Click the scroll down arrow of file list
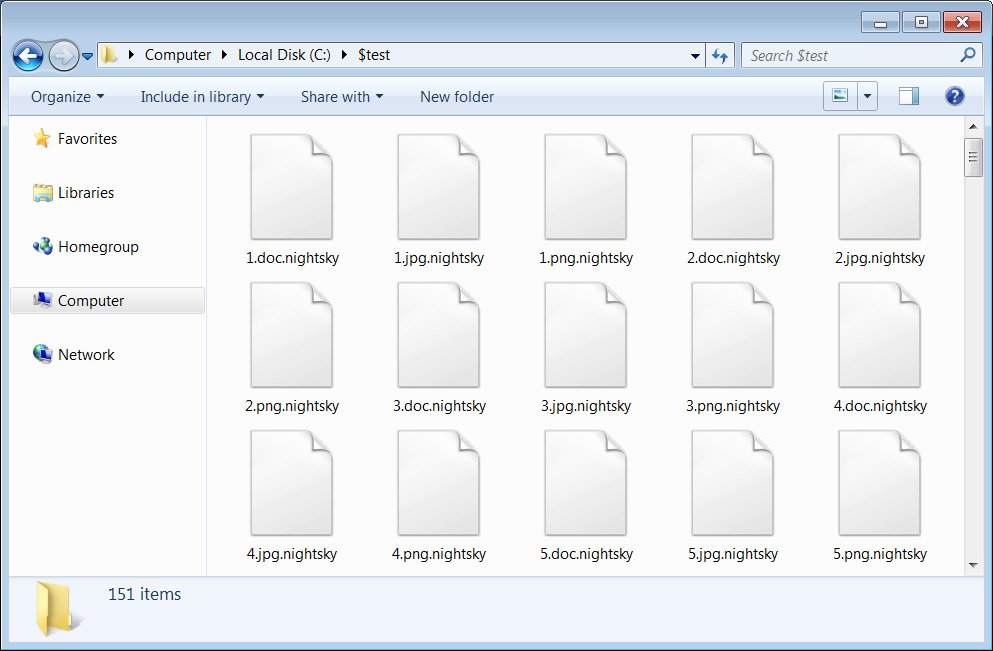The width and height of the screenshot is (993, 651). [x=973, y=566]
